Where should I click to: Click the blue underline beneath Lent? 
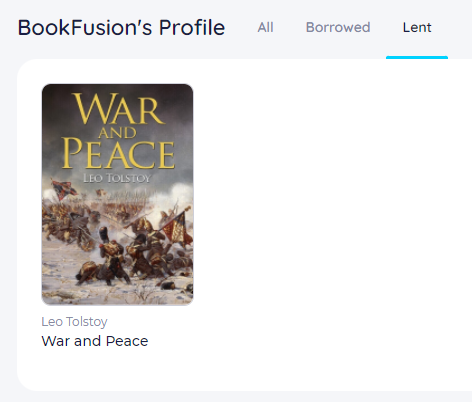417,57
